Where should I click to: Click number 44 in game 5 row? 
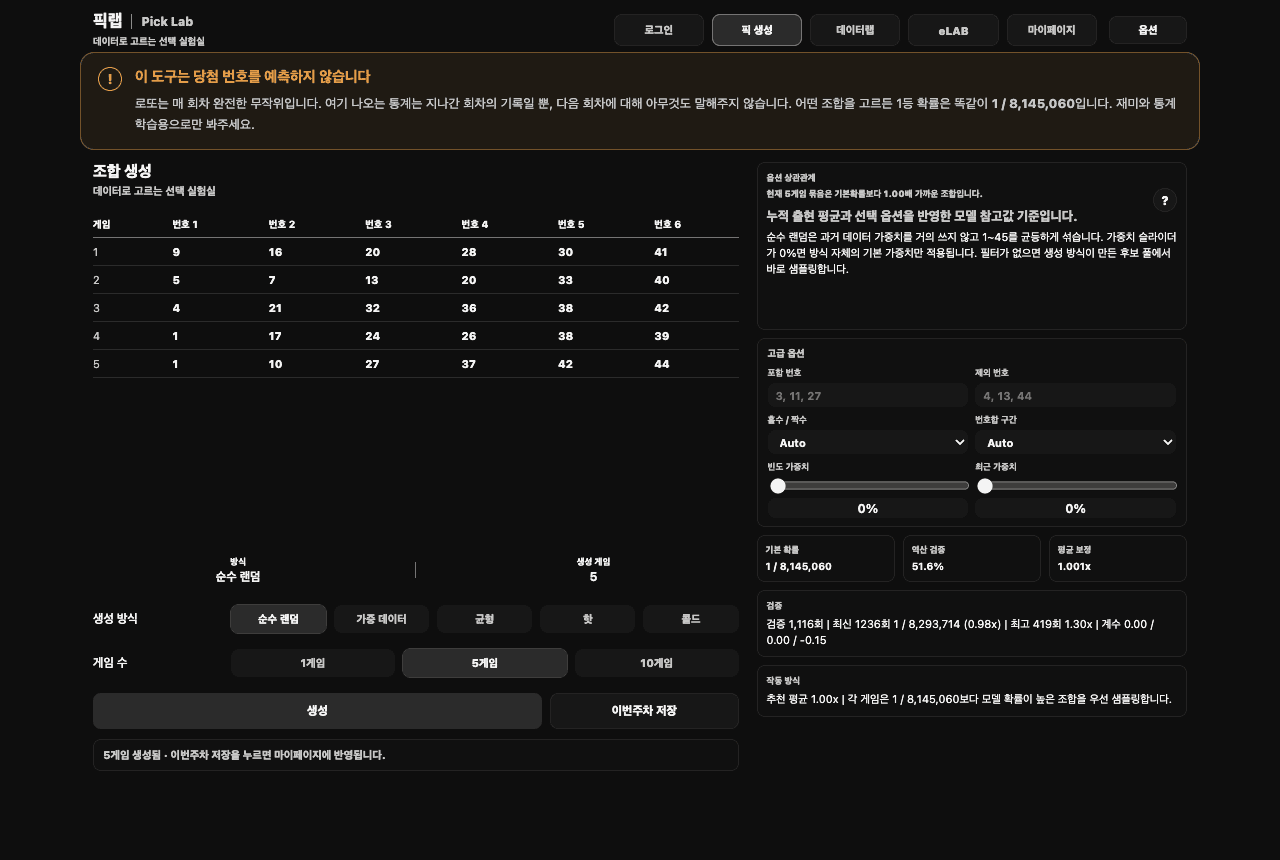point(661,364)
